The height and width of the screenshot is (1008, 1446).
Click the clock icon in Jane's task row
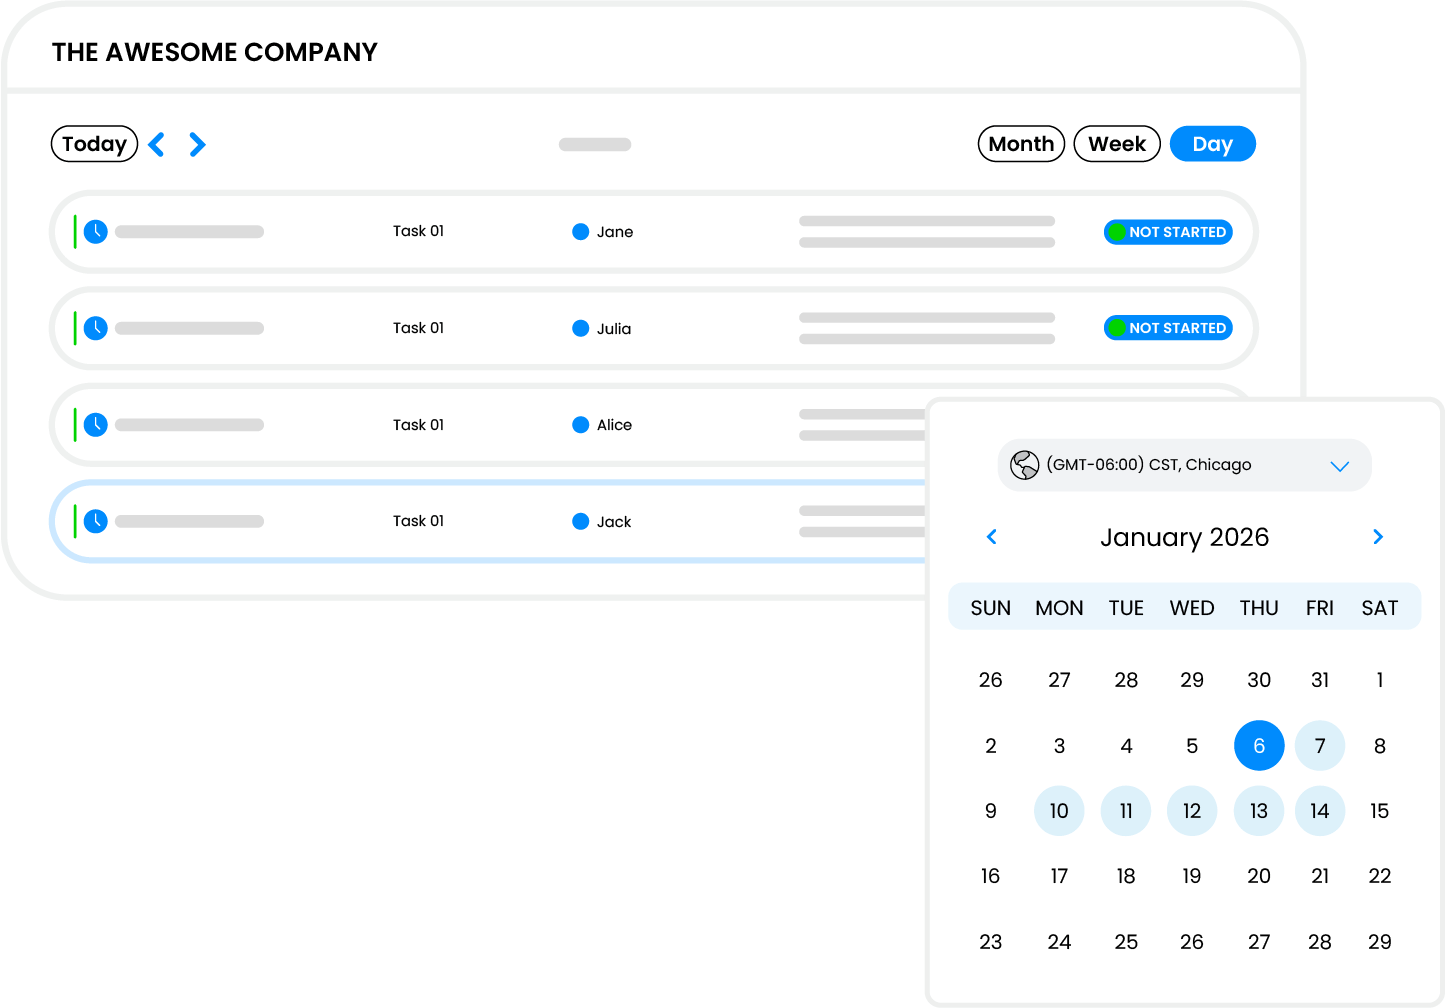pyautogui.click(x=96, y=232)
